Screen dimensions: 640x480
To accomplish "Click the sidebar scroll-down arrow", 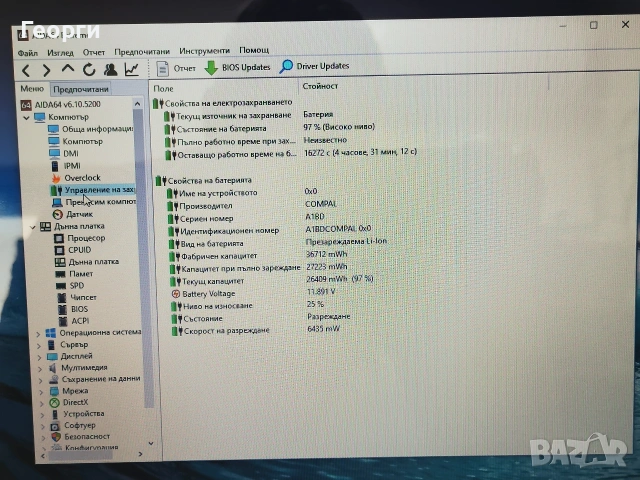I will pos(151,443).
